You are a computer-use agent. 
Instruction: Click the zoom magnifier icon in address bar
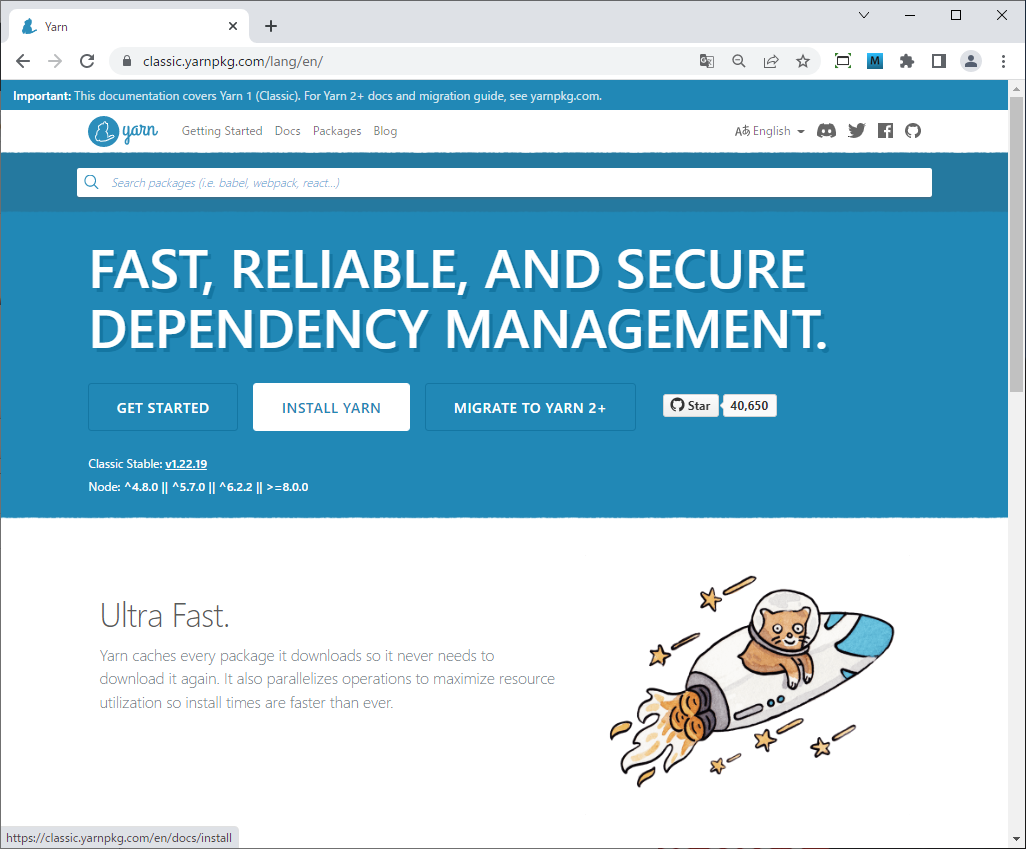point(739,62)
